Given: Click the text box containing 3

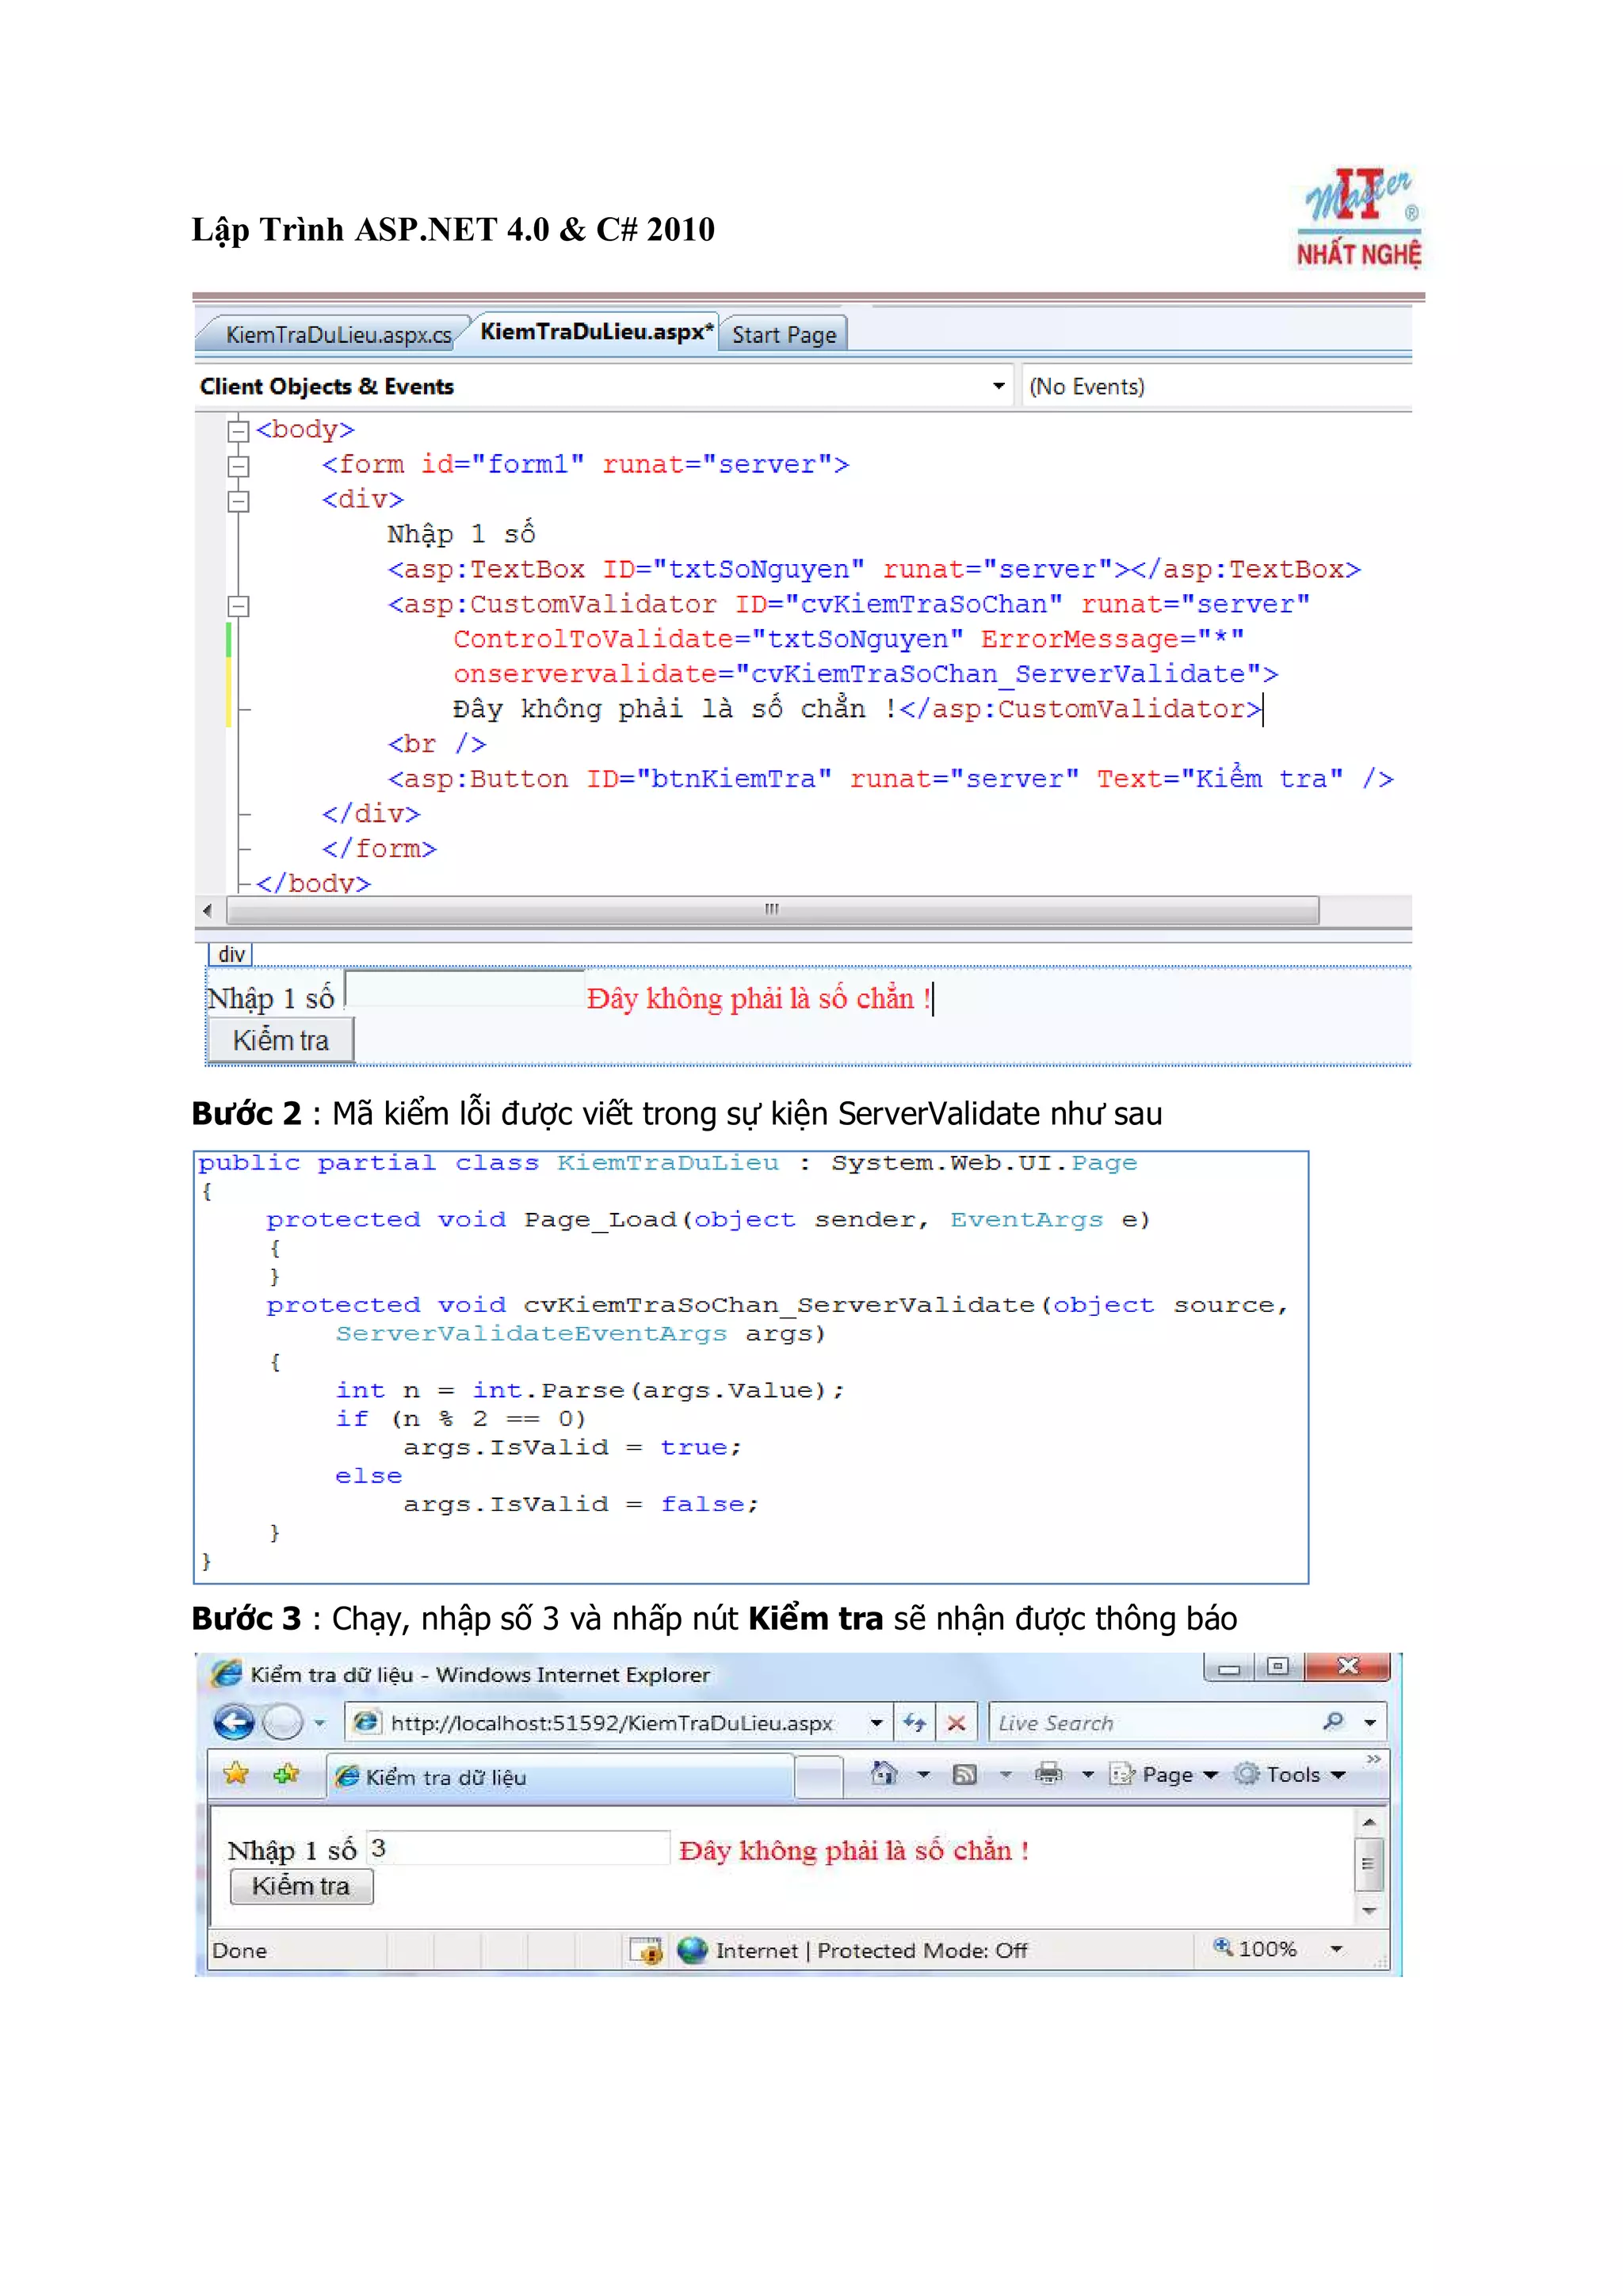Looking at the screenshot, I should (x=518, y=1848).
